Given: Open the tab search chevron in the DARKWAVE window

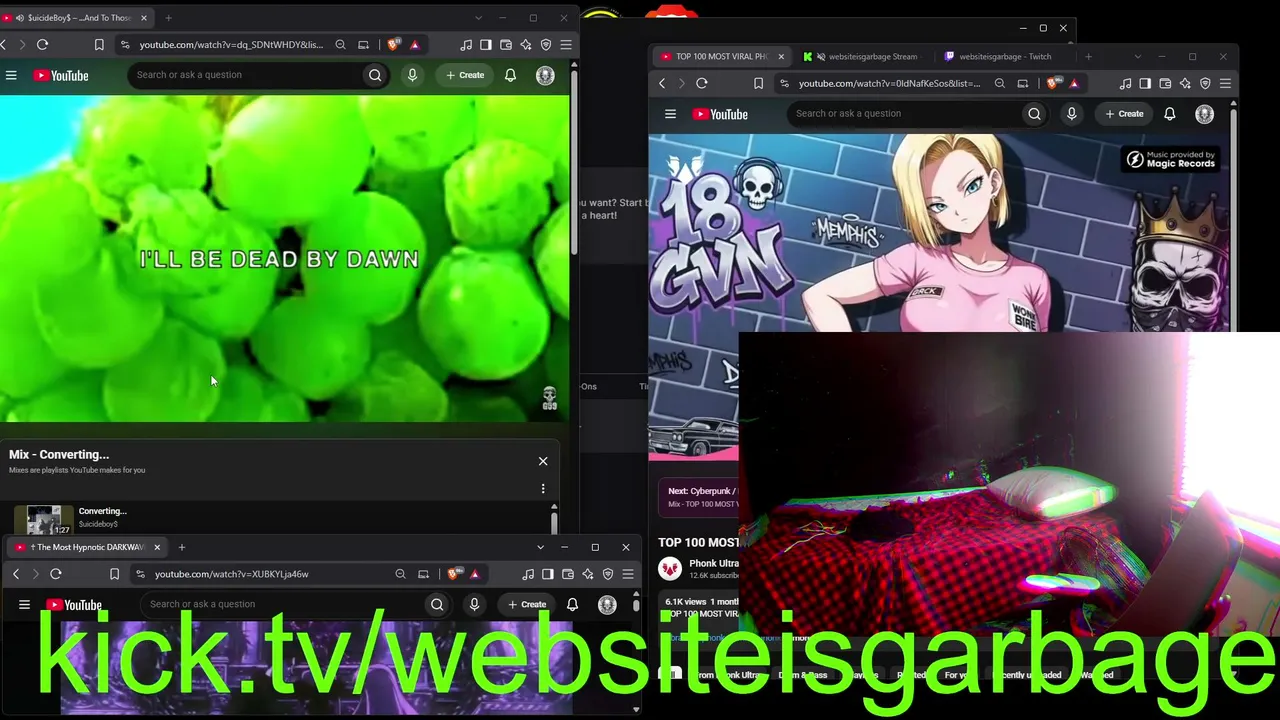Looking at the screenshot, I should 540,548.
